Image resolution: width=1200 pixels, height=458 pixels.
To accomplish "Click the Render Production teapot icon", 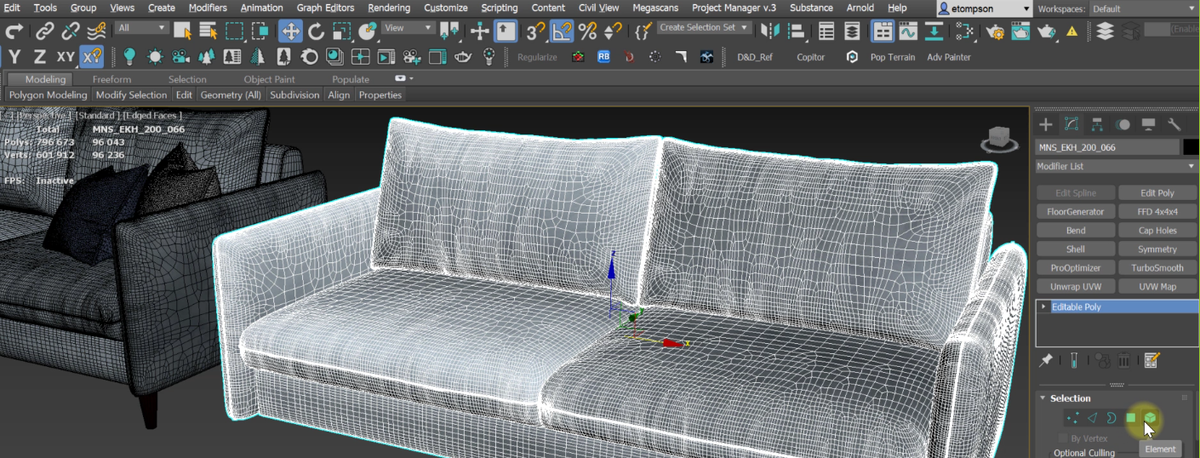I will coord(1048,31).
